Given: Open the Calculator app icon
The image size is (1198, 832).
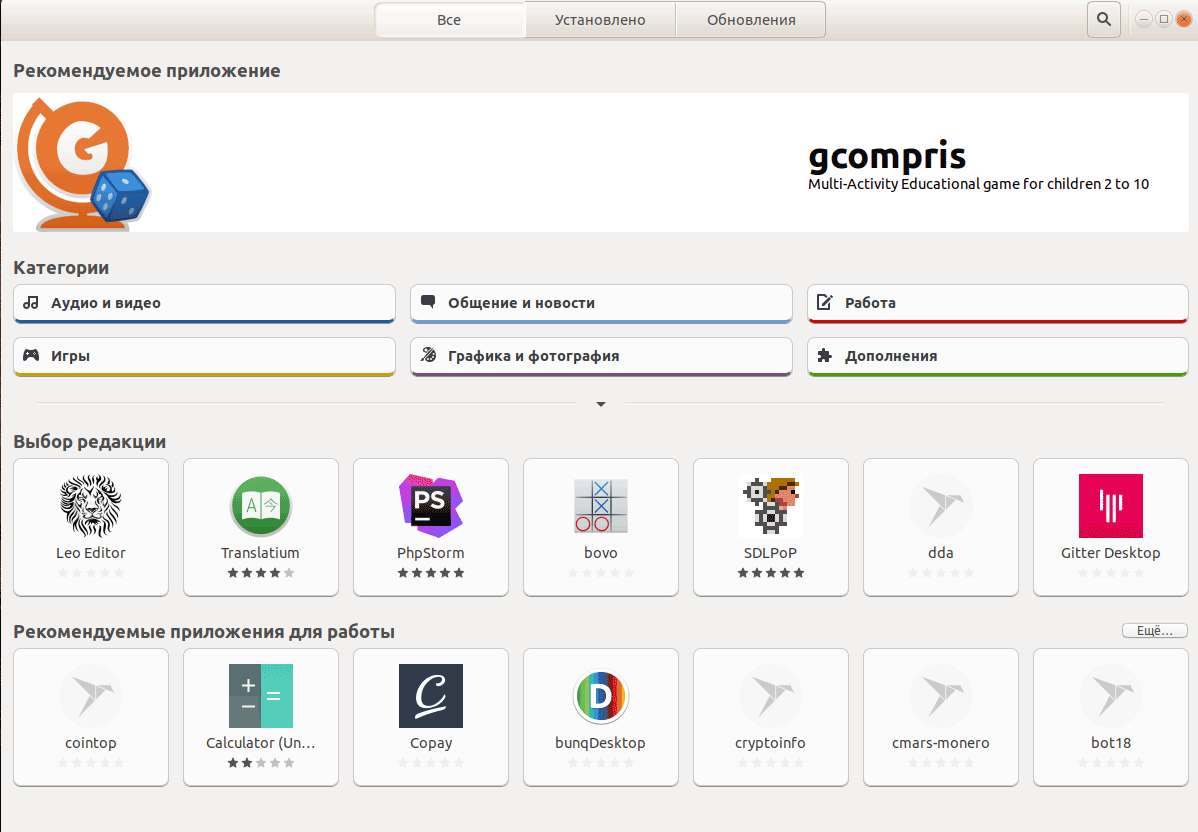Looking at the screenshot, I should (260, 695).
